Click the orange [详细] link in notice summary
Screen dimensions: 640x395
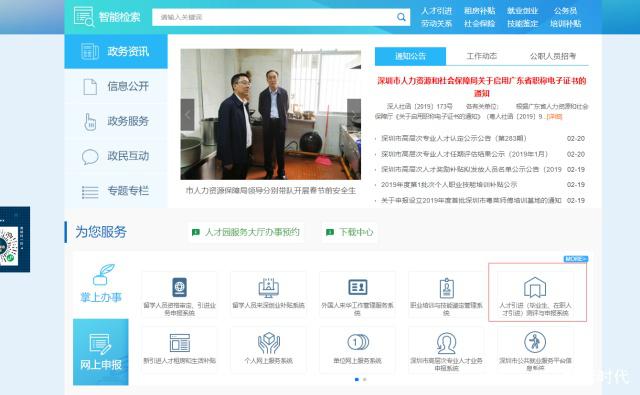coord(554,117)
